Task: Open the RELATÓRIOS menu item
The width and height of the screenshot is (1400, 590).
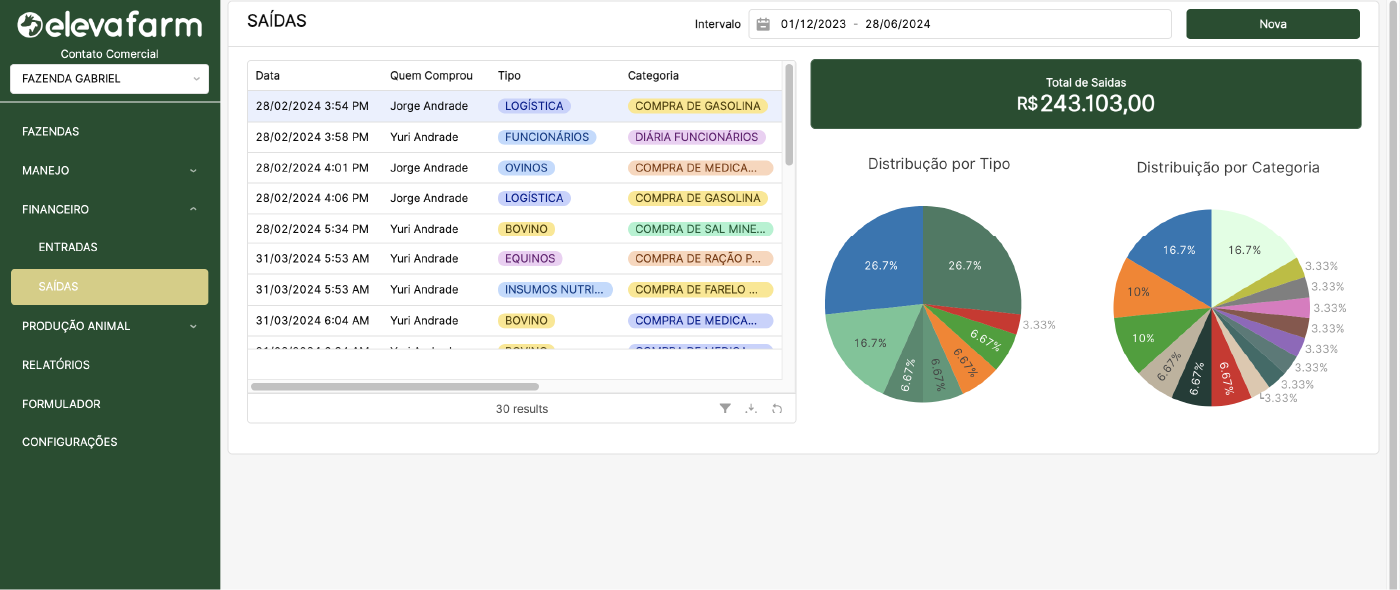Action: [x=56, y=365]
